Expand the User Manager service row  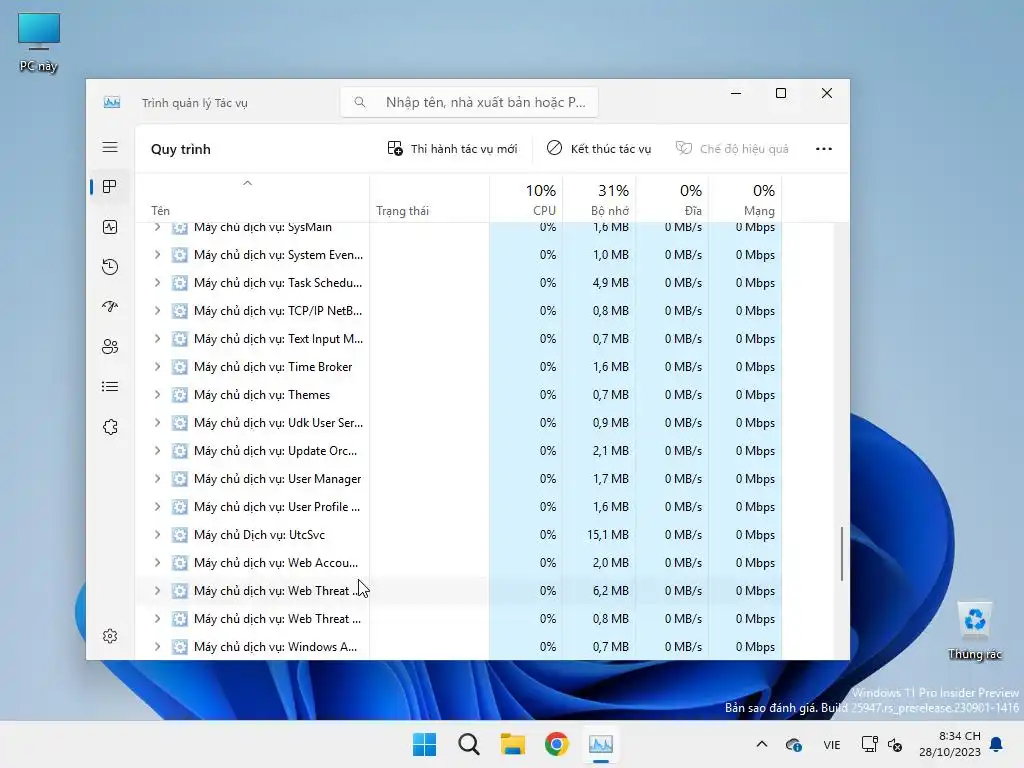[157, 479]
